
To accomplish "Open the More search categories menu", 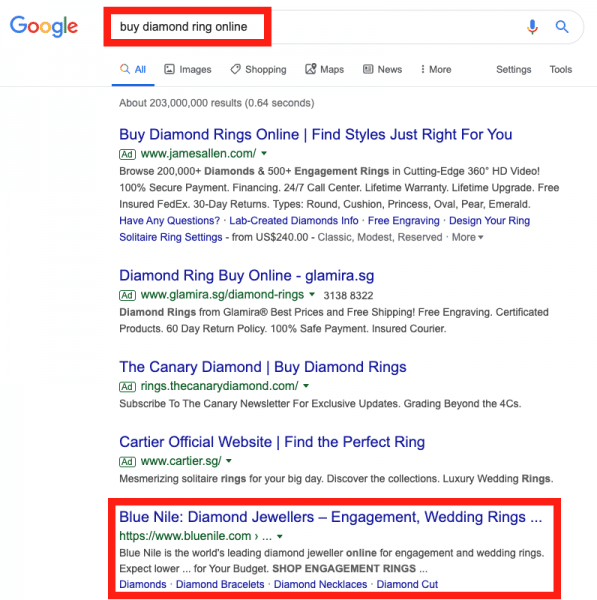I will click(436, 69).
